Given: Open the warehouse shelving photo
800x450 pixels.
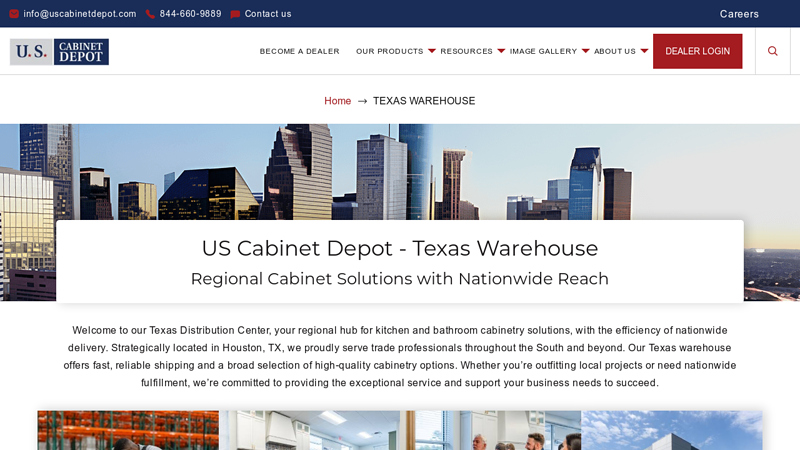Looking at the screenshot, I should click(x=128, y=430).
